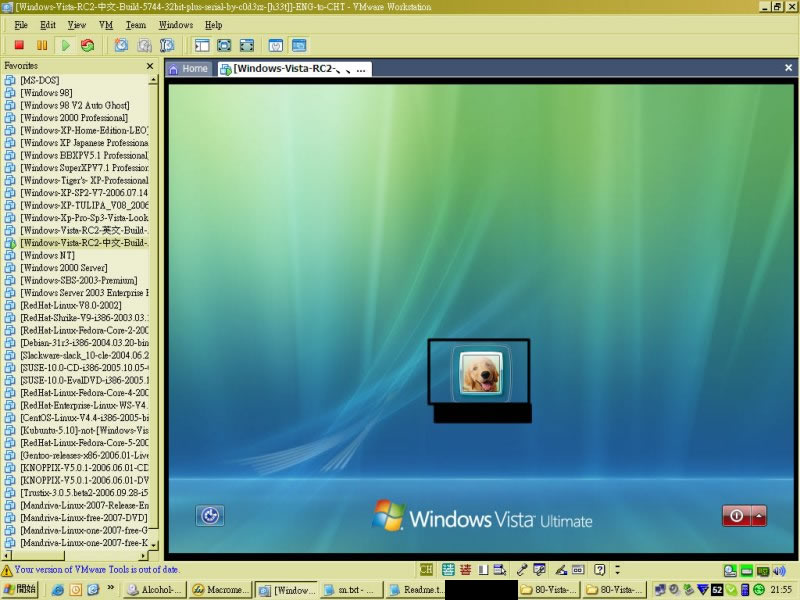This screenshot has width=800, height=600.
Task: Switch to Alcohol taskbar window
Action: (155, 590)
